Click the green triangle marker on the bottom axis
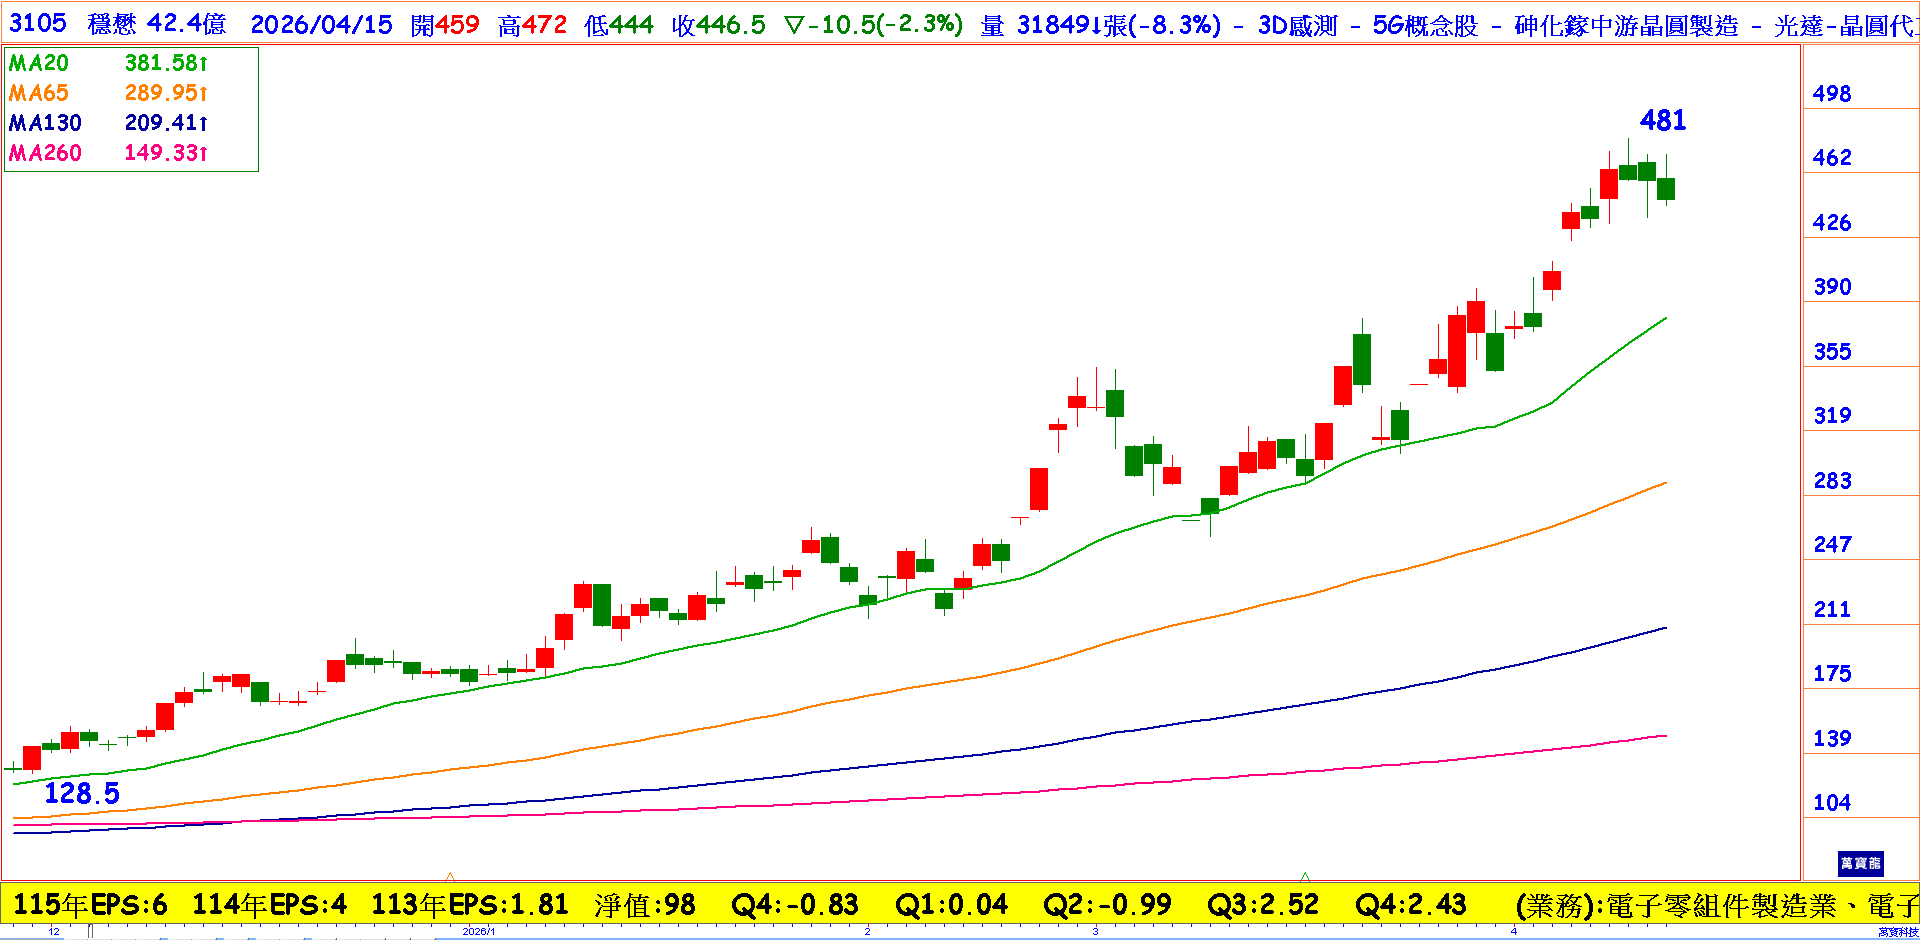The height and width of the screenshot is (940, 1920). [1305, 876]
